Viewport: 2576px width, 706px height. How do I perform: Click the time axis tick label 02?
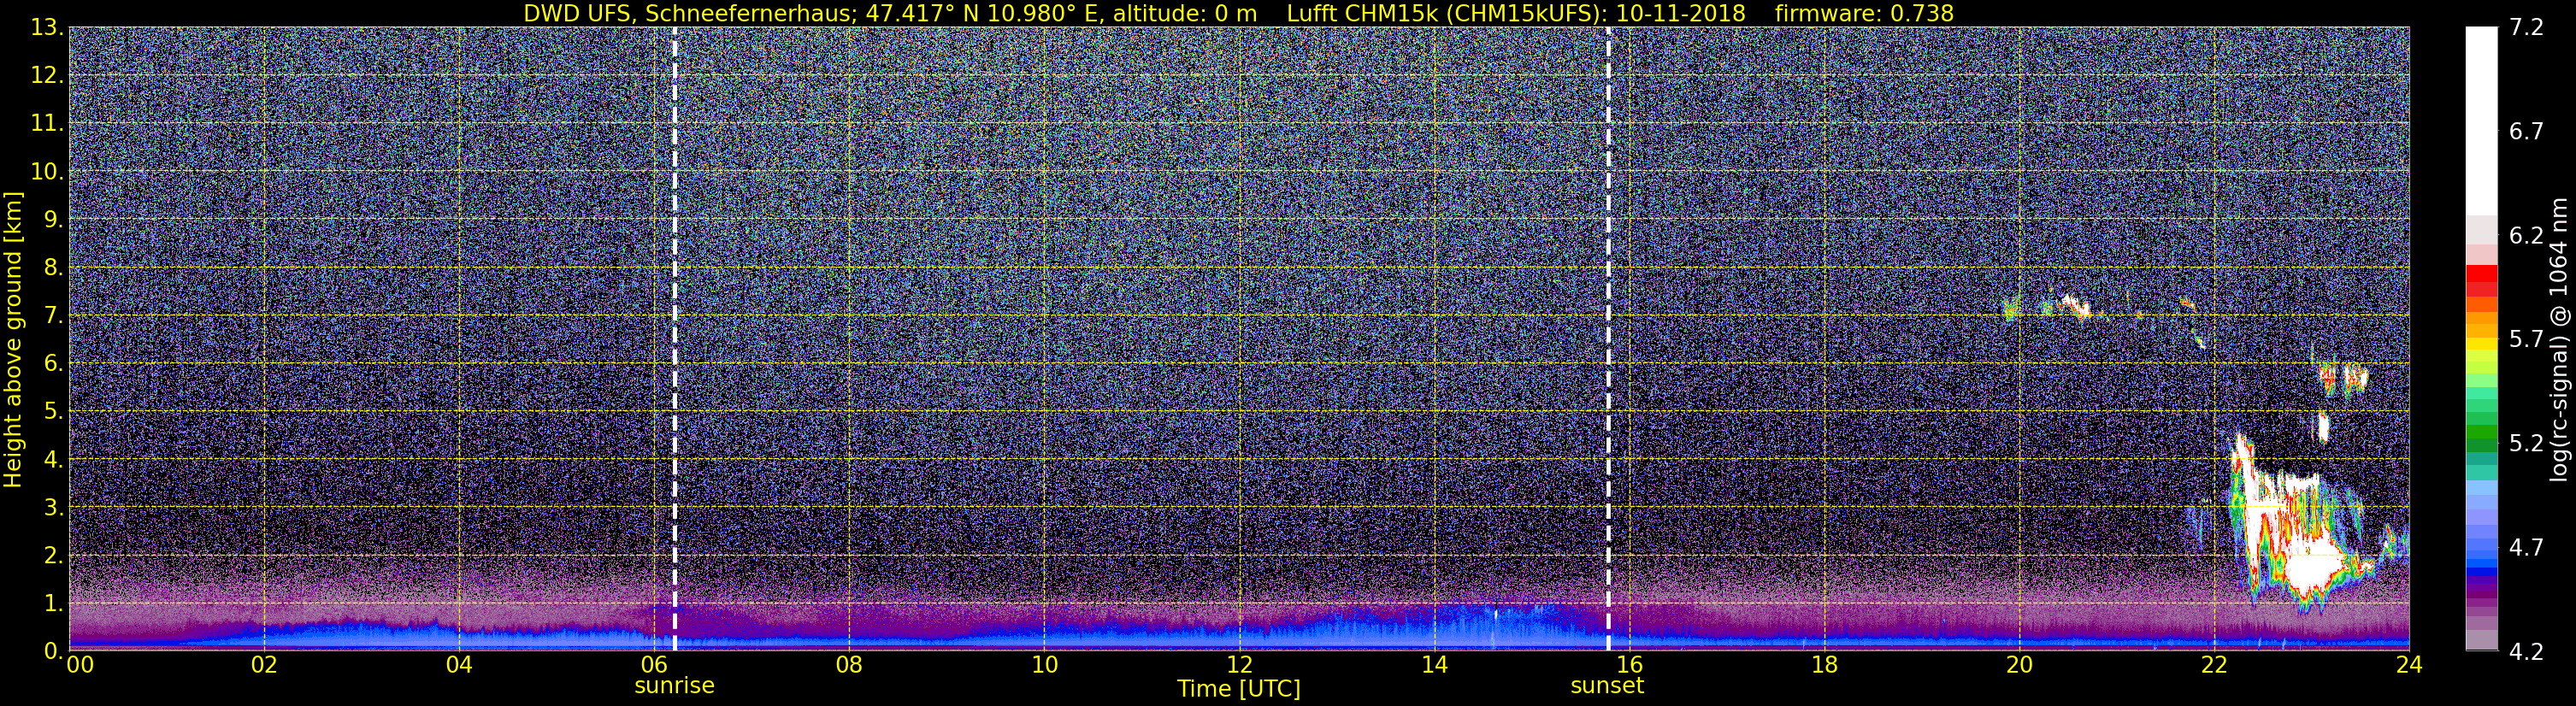(x=264, y=665)
